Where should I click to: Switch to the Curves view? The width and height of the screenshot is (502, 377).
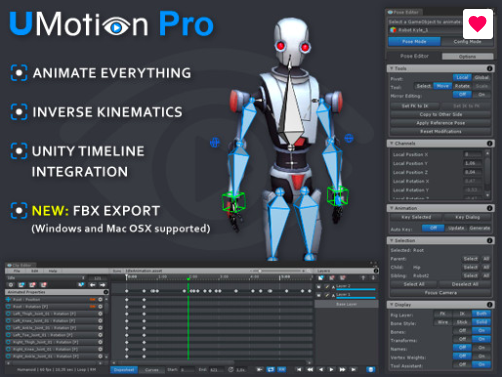tap(152, 370)
